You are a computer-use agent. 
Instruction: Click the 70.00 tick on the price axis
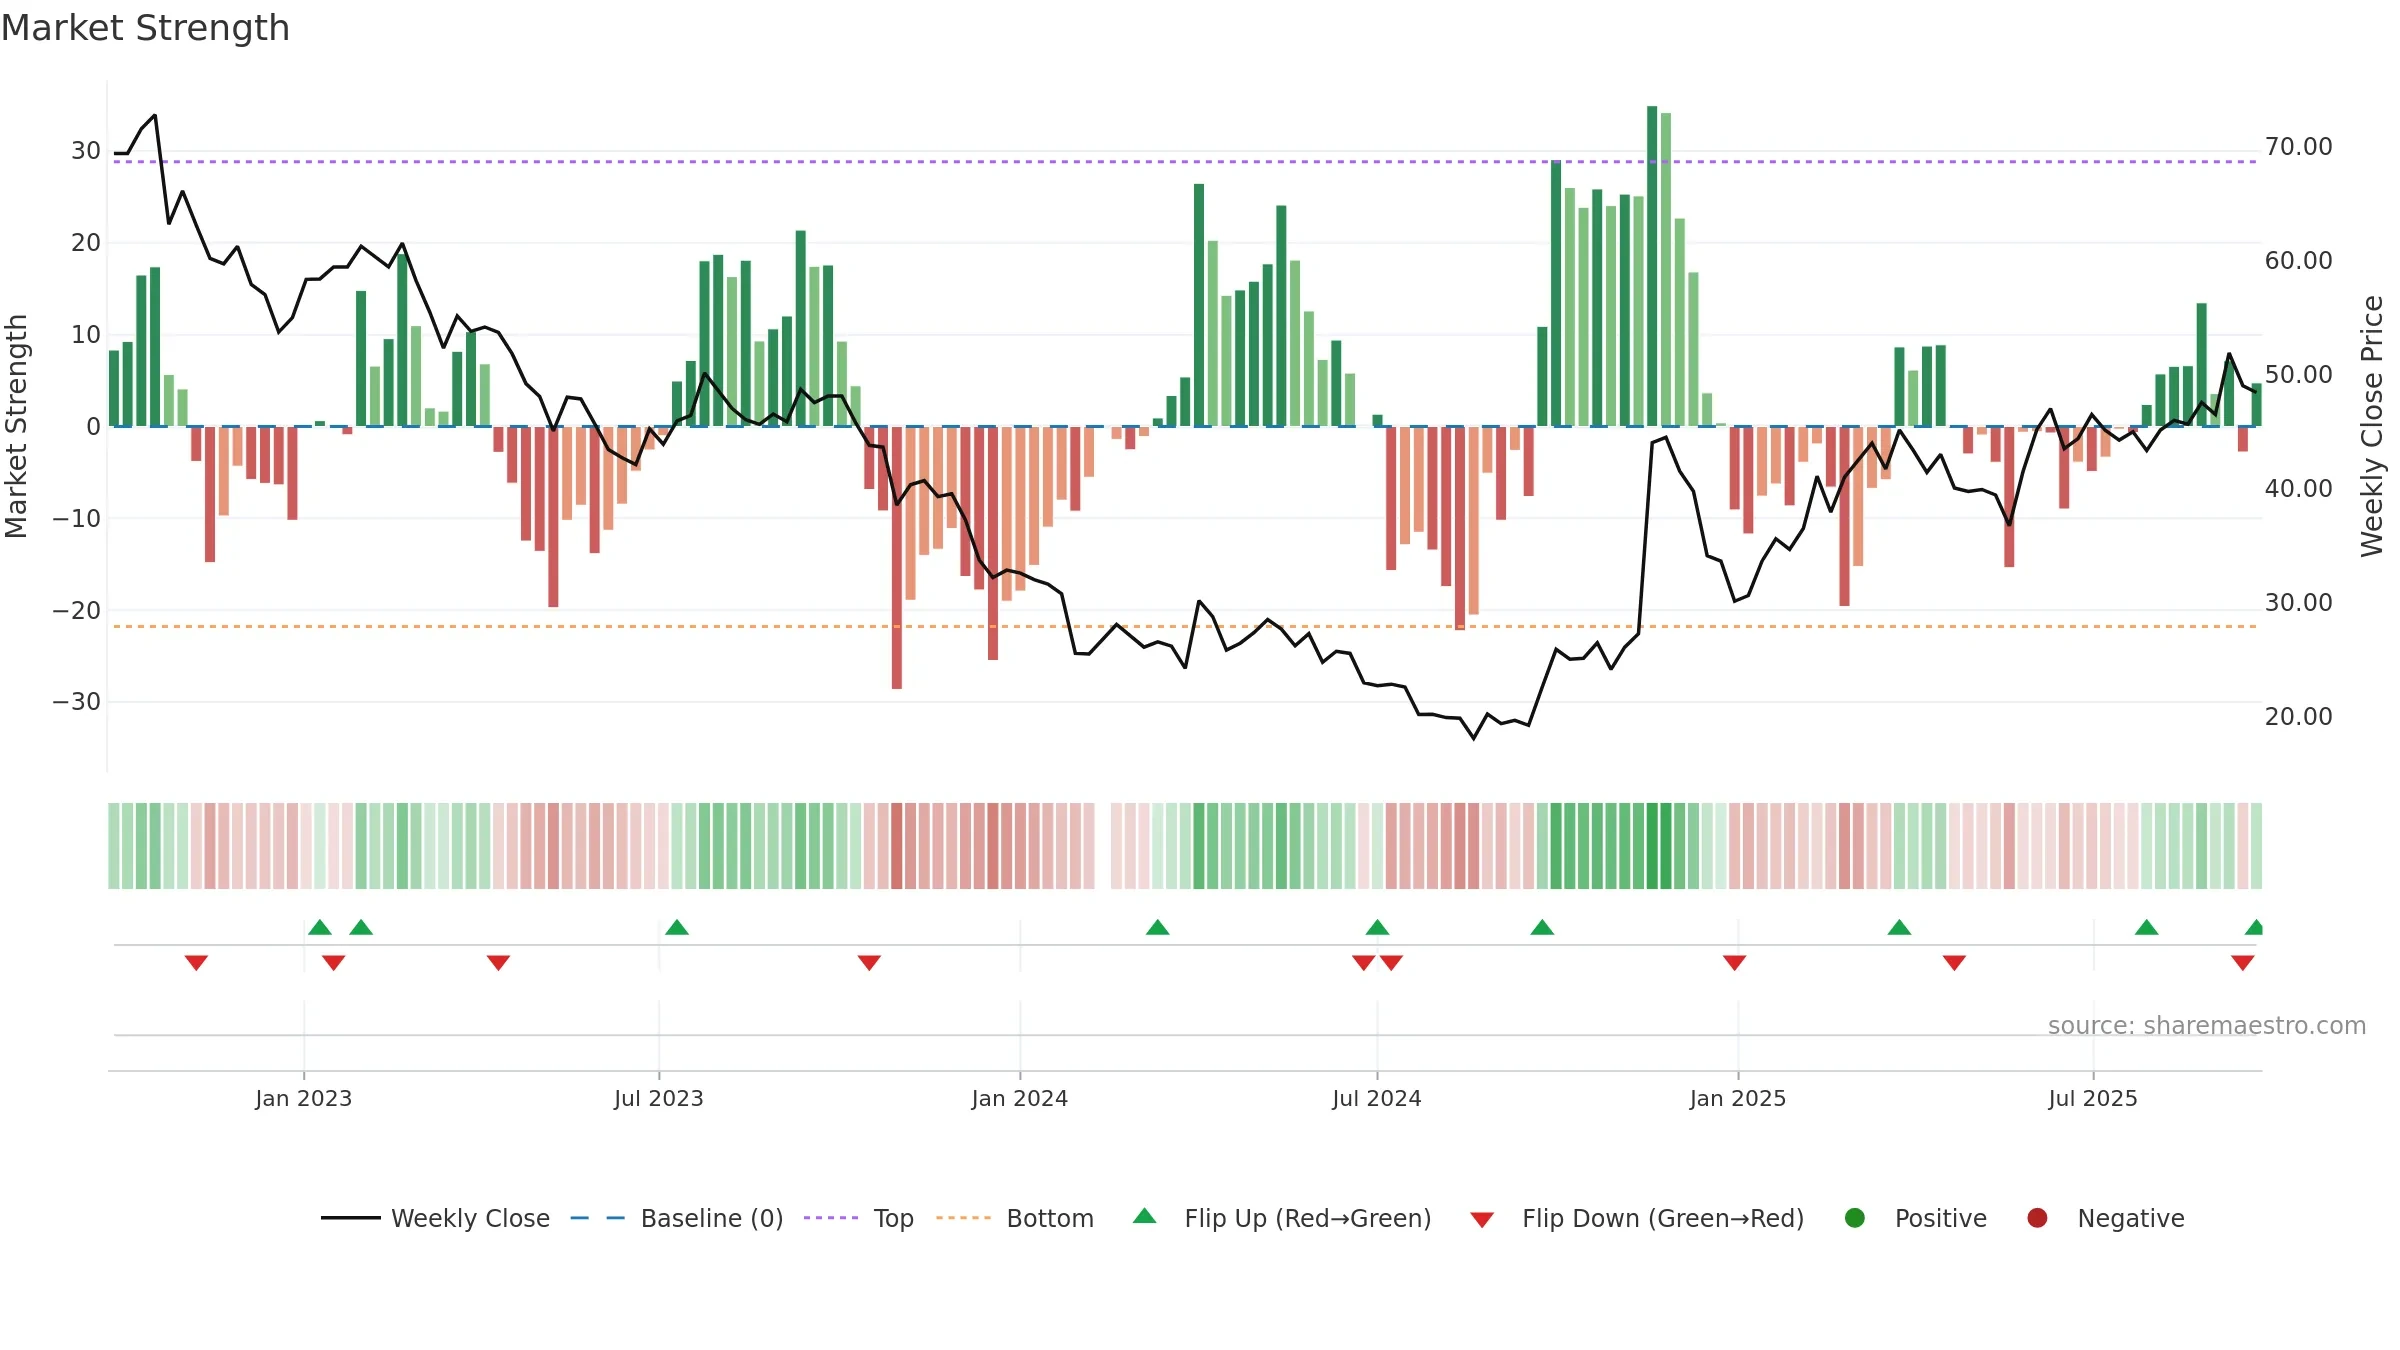click(x=2298, y=147)
